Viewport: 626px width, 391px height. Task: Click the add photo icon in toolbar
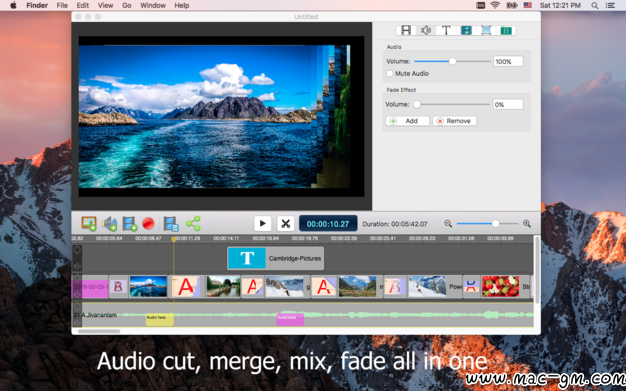[x=89, y=224]
